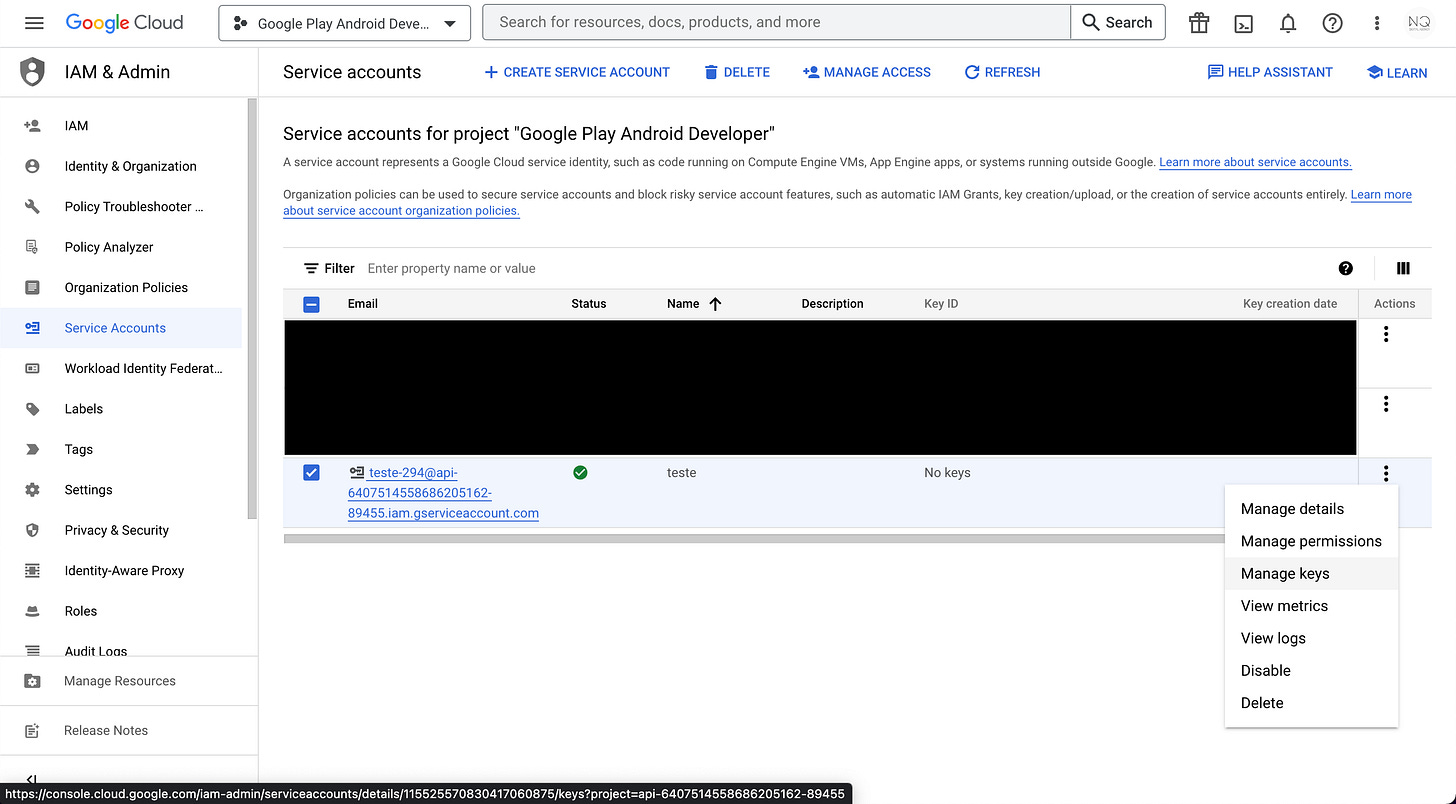Click the Identity & Organization sidebar icon
Image resolution: width=1456 pixels, height=804 pixels.
[32, 166]
